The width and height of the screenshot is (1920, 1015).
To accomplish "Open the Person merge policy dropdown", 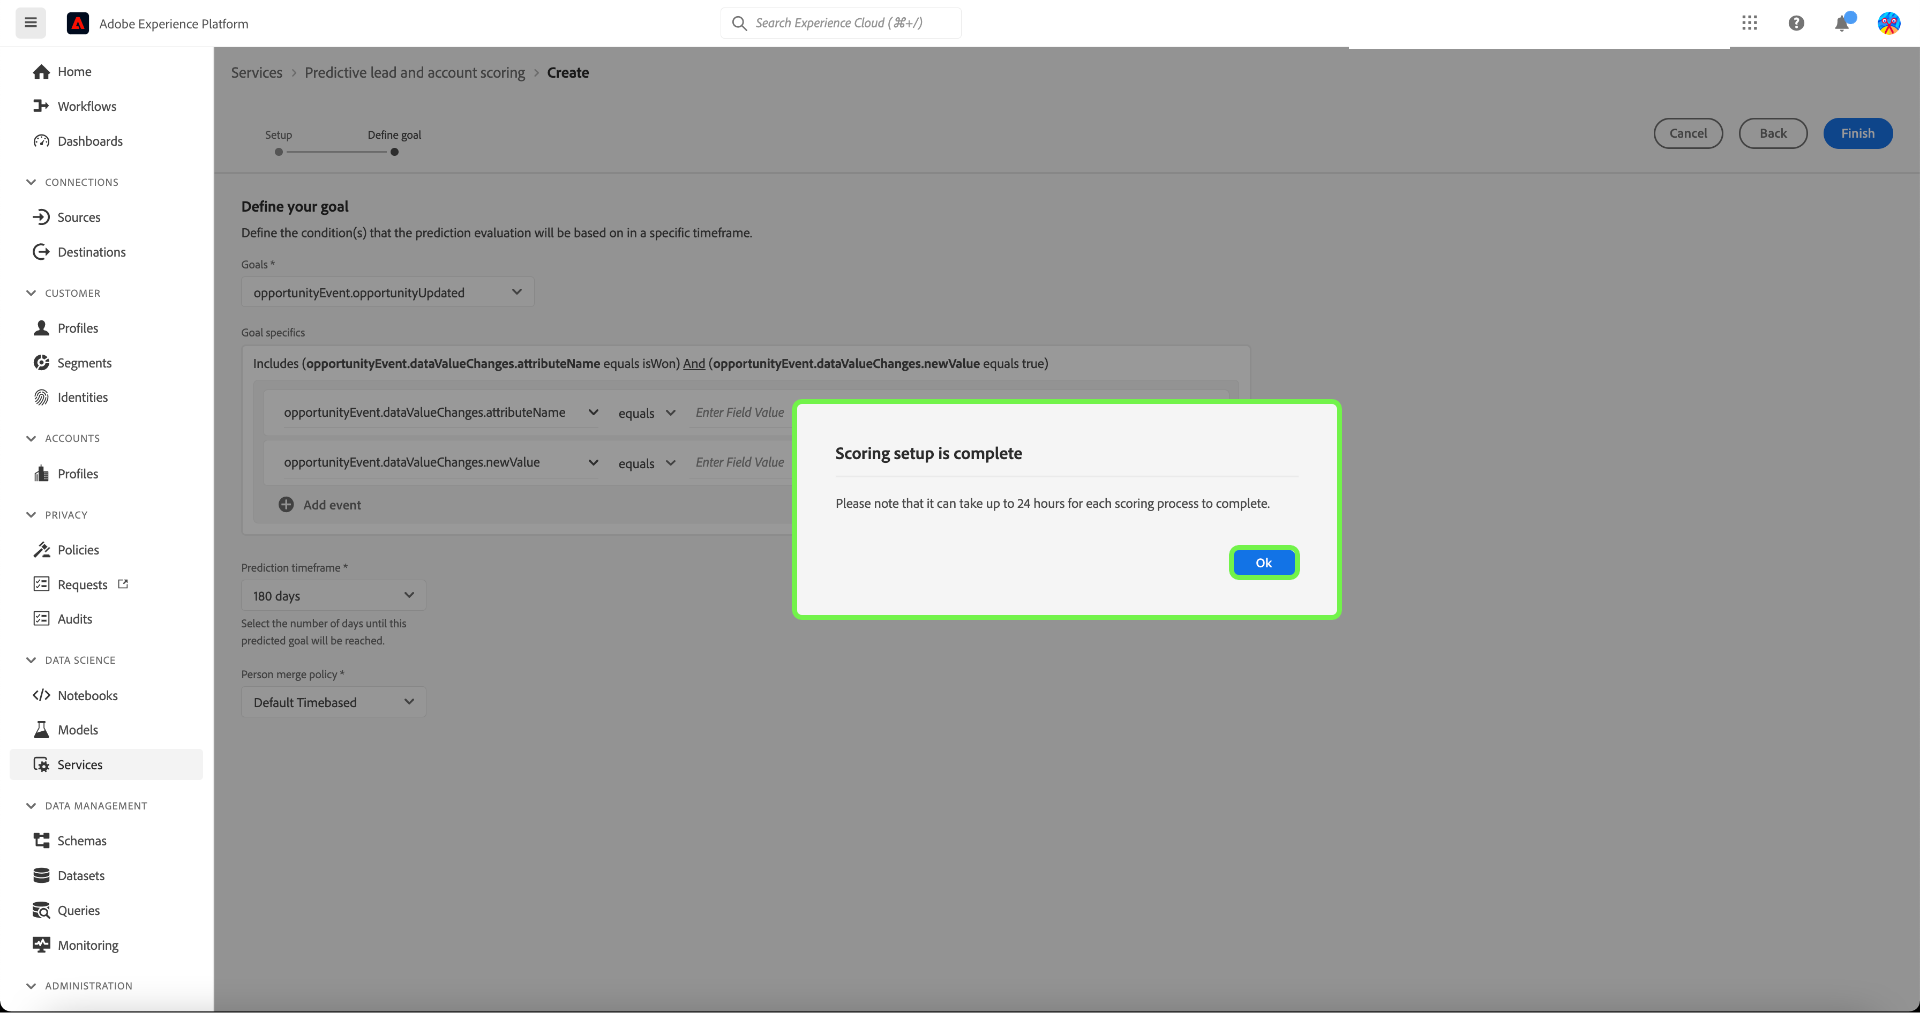I will 333,703.
